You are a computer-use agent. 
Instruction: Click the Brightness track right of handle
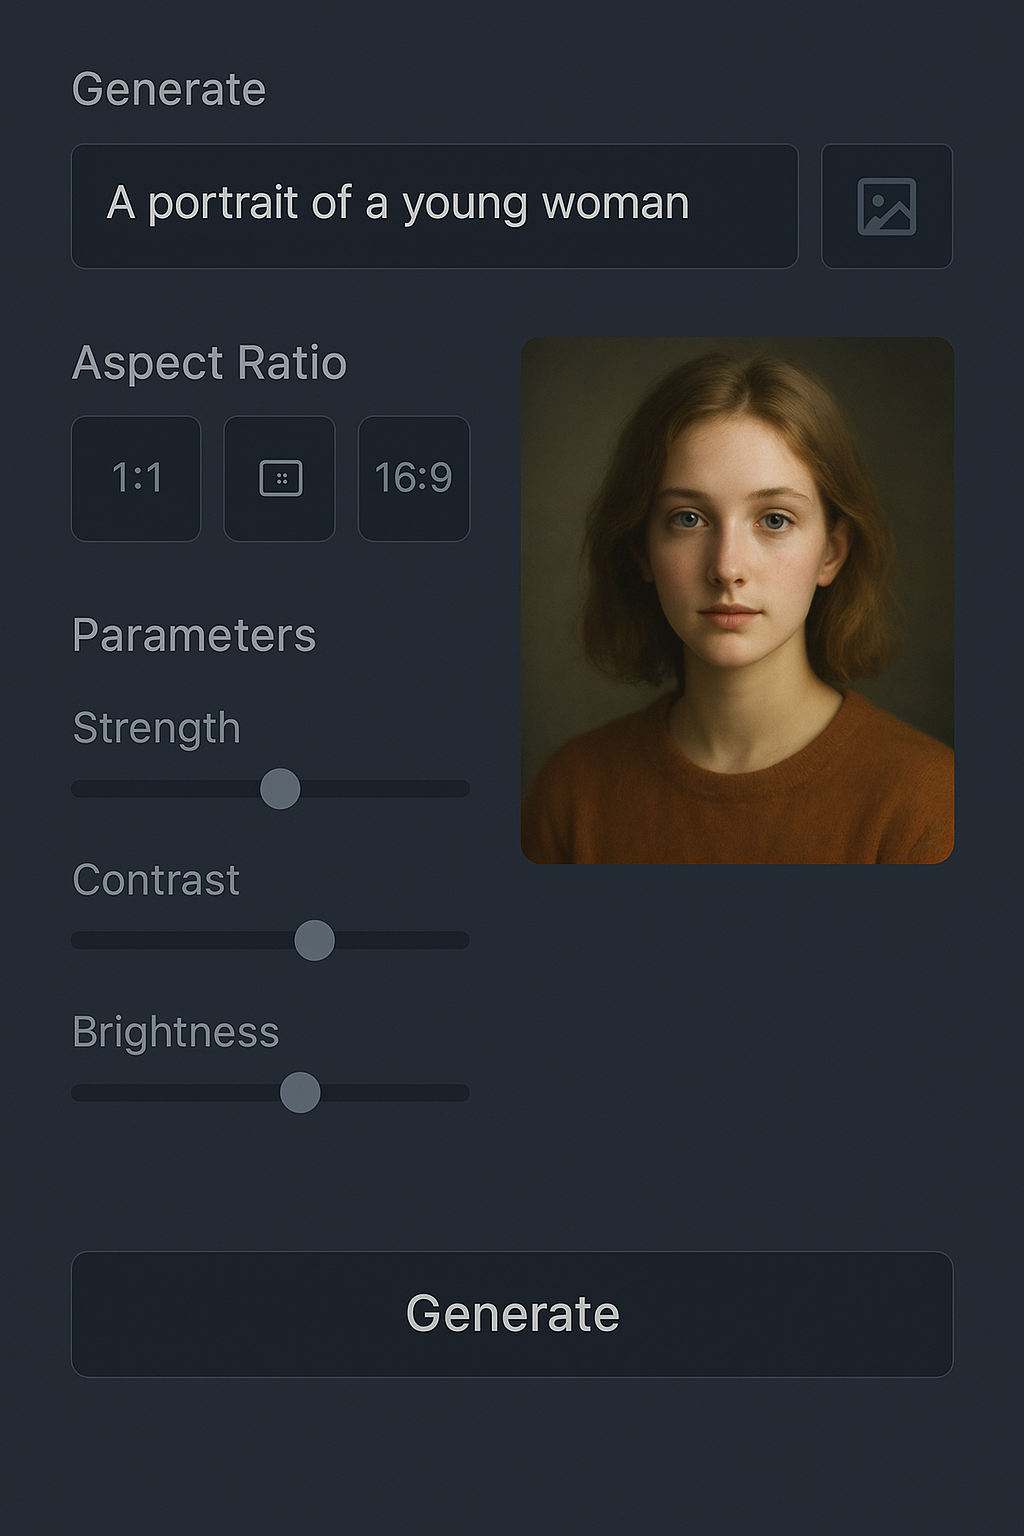[x=395, y=1093]
